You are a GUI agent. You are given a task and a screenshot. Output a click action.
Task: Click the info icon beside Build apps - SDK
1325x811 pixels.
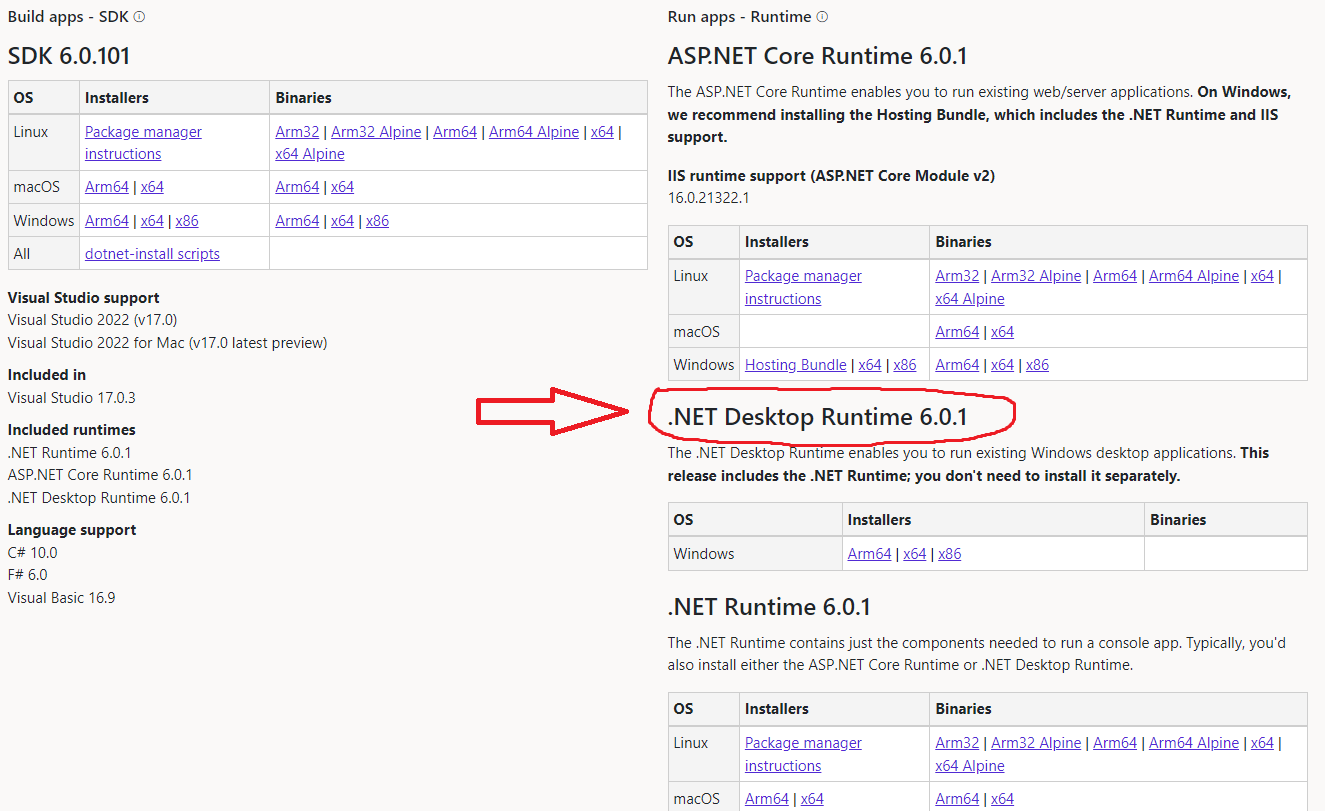139,17
